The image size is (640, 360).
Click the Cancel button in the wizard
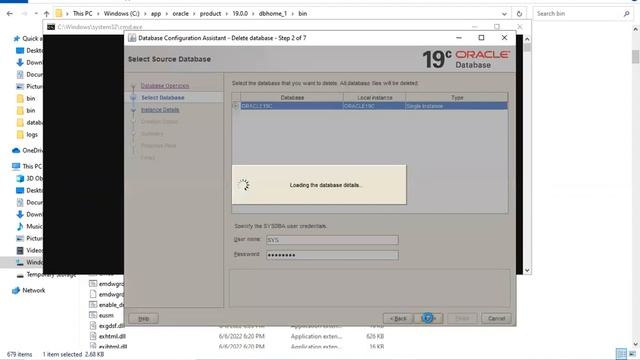(x=496, y=318)
